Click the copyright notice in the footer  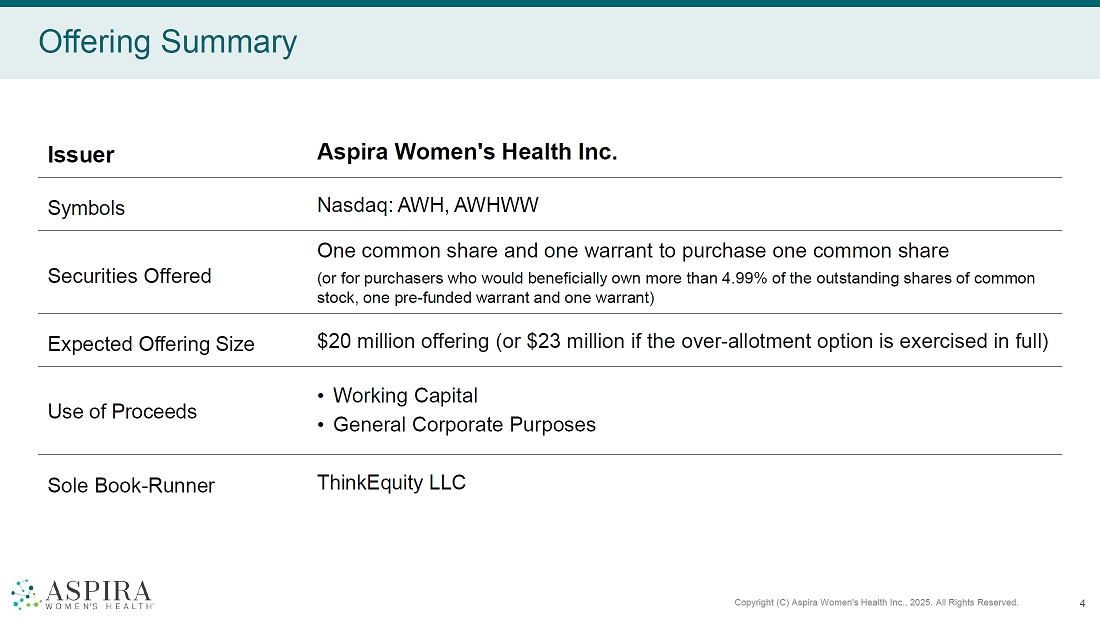click(x=876, y=602)
